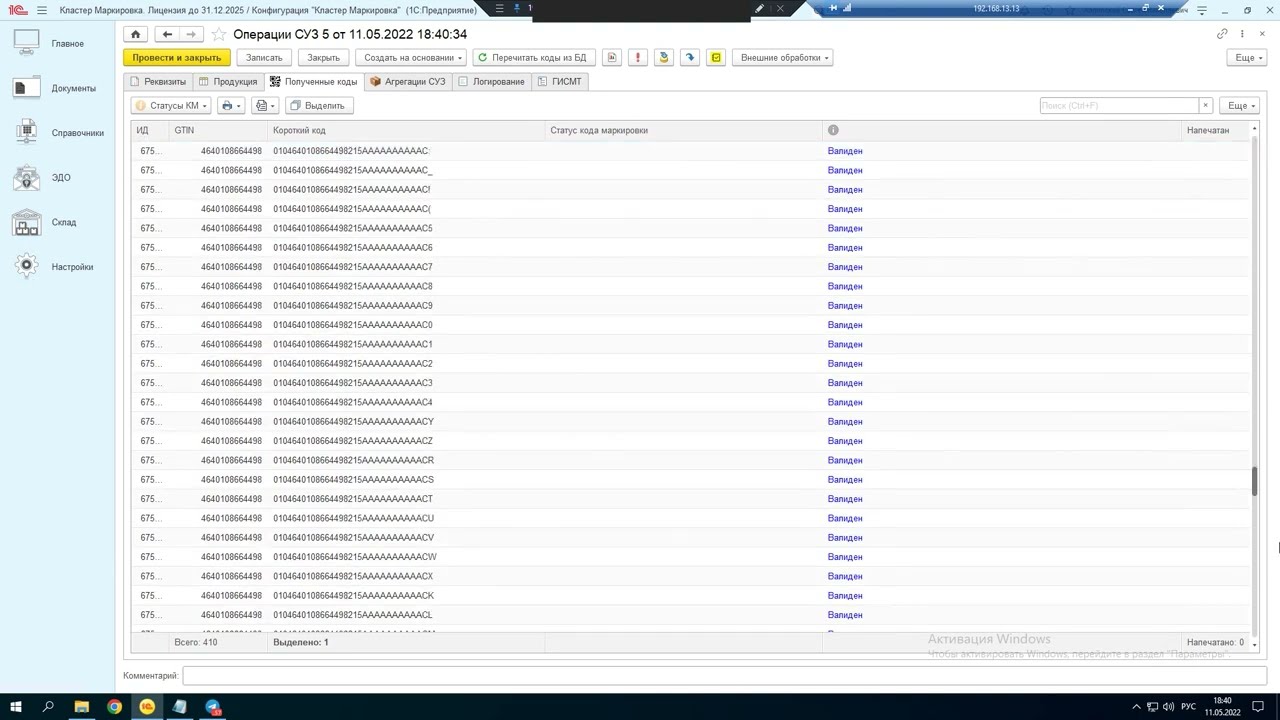Focus the Комментарий input field
This screenshot has width=1280, height=720.
click(x=724, y=676)
